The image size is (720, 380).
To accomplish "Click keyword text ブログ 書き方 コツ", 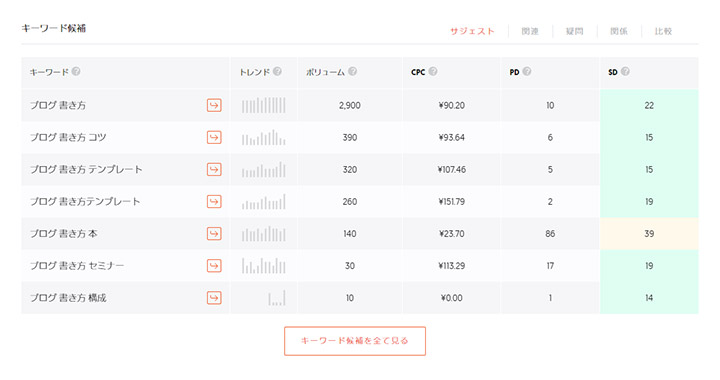I will click(x=68, y=137).
